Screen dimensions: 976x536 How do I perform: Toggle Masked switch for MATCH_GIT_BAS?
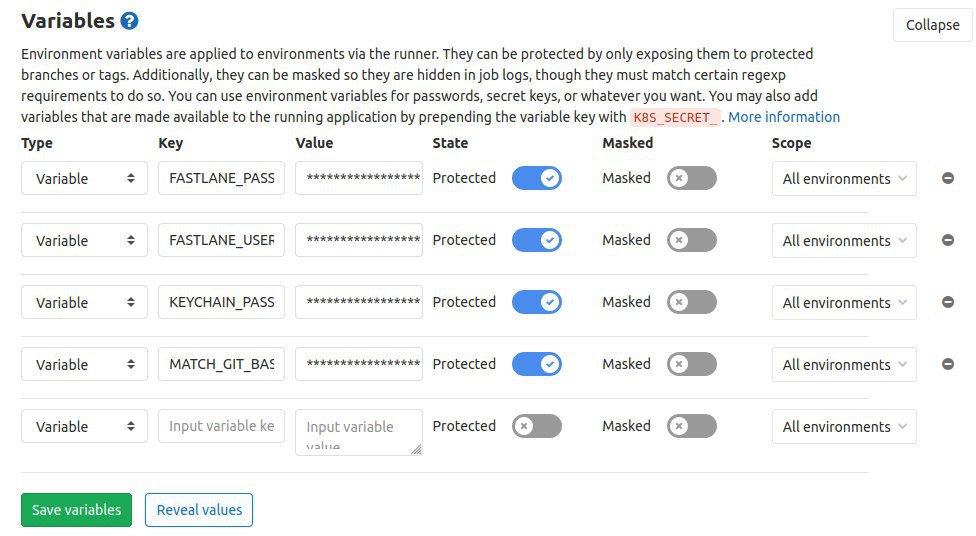click(692, 364)
